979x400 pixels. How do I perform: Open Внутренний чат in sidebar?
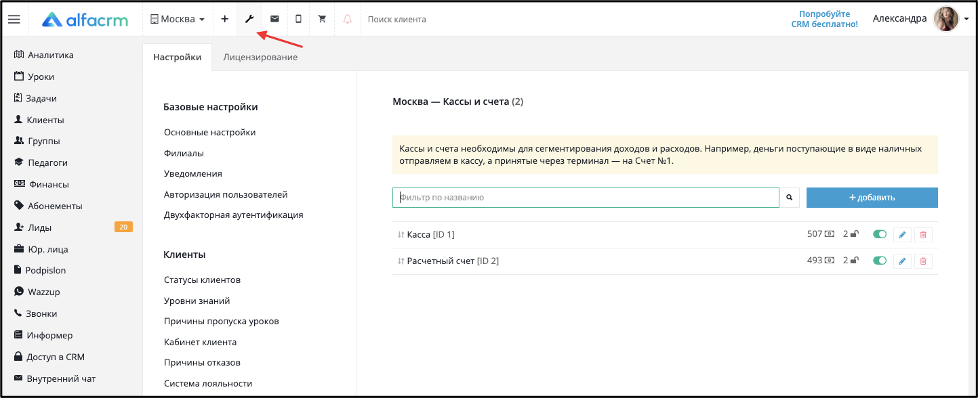[x=54, y=378]
